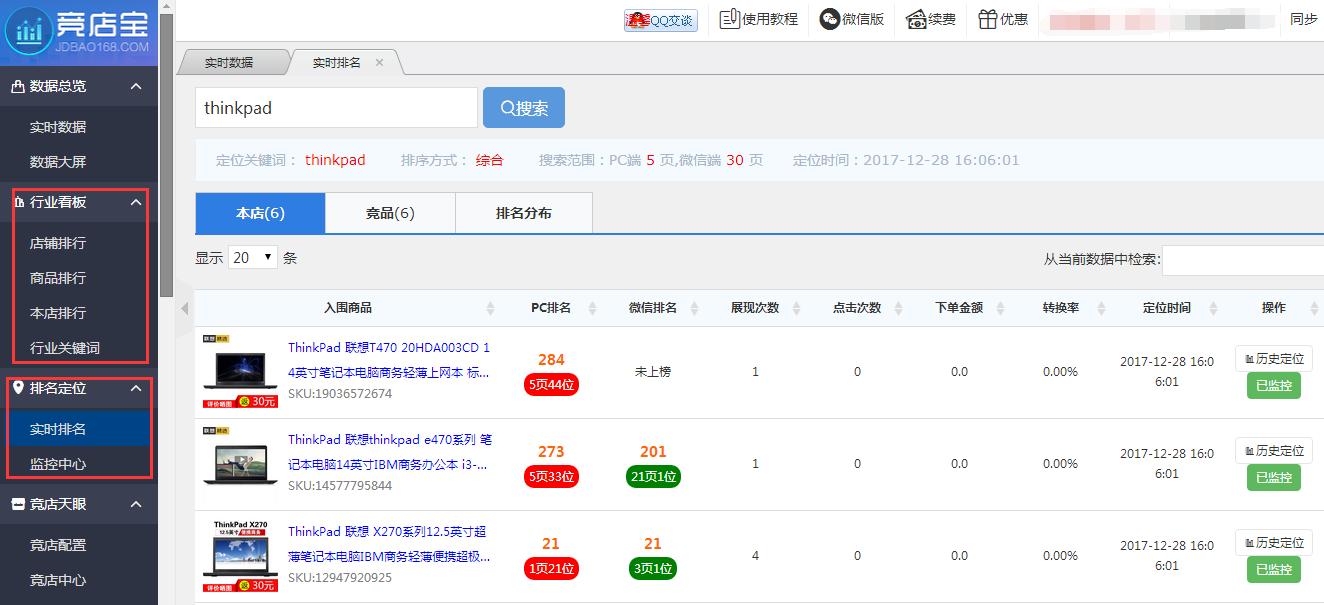
Task: Open 实时排名 in sidebar
Action: (x=79, y=429)
